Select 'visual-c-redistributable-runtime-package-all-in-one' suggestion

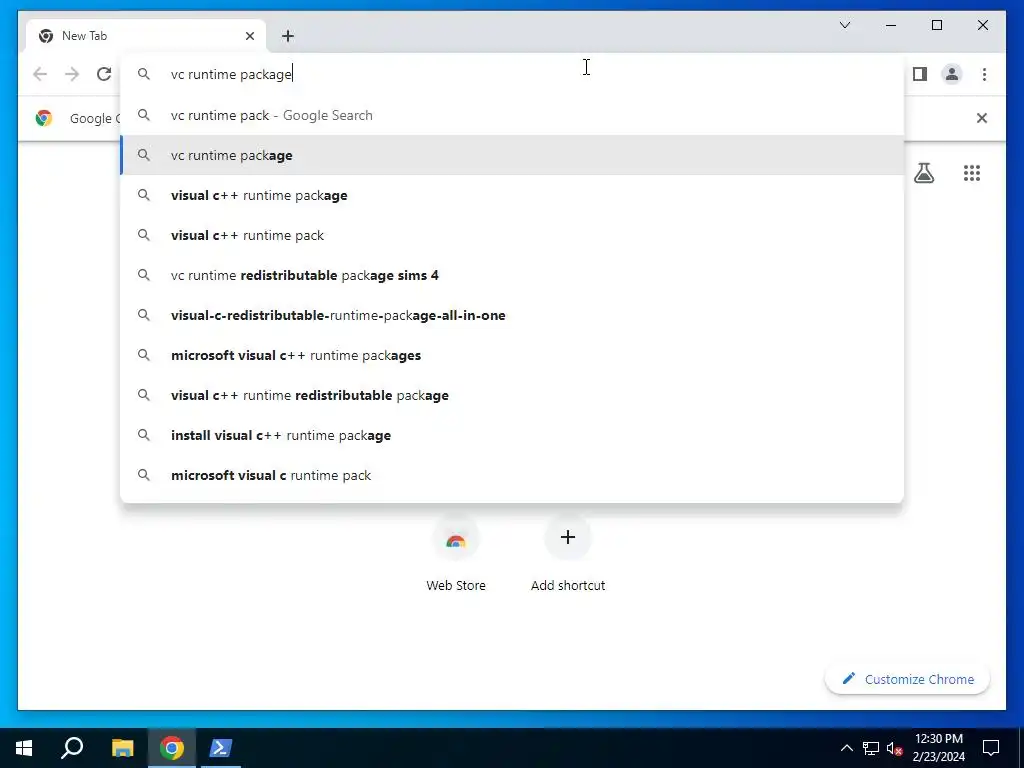coord(512,315)
